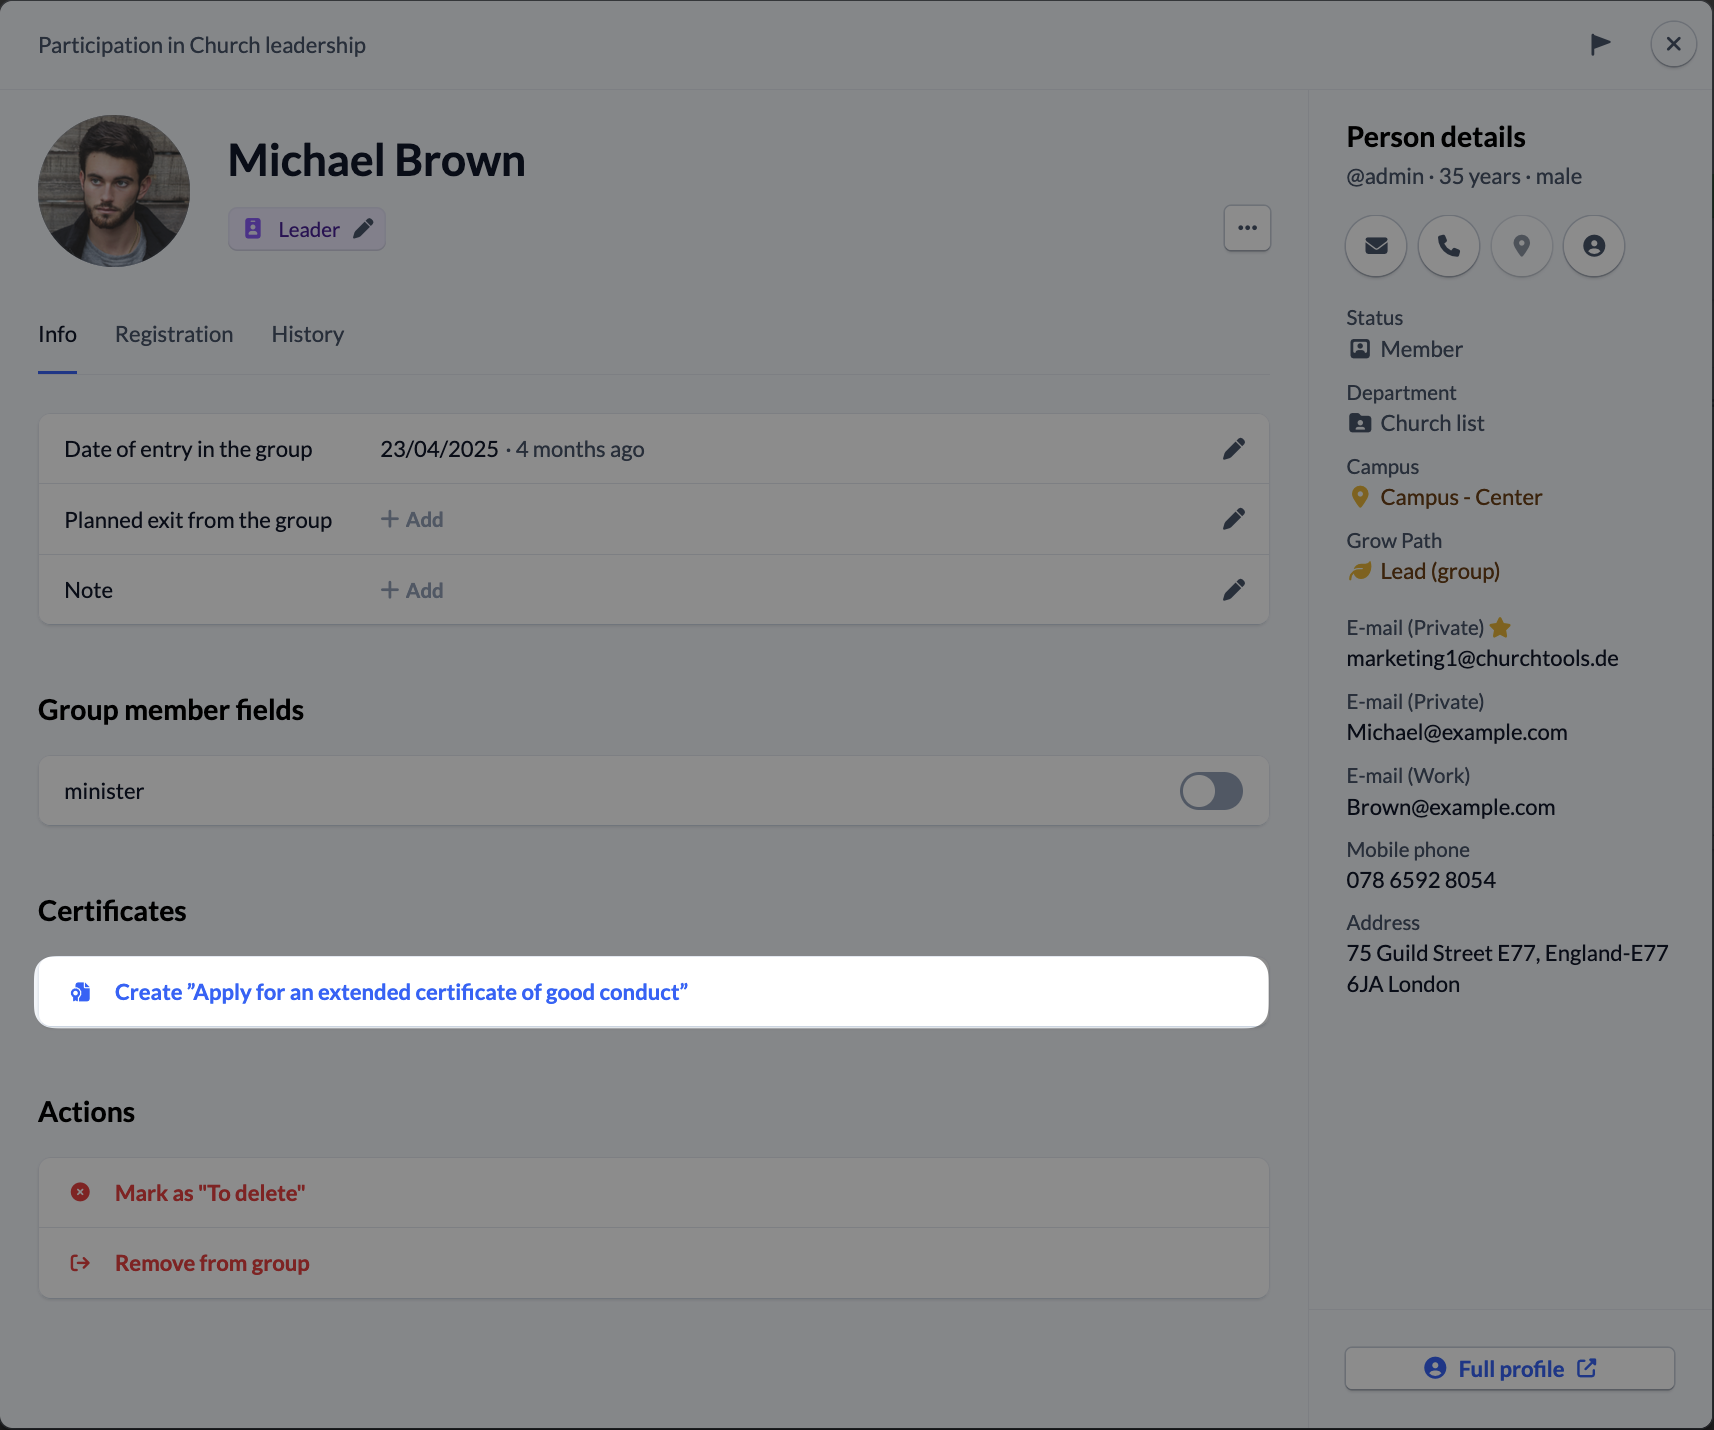Screen dimensions: 1714x1430
Task: Toggle the minister switch
Action: pyautogui.click(x=1211, y=791)
